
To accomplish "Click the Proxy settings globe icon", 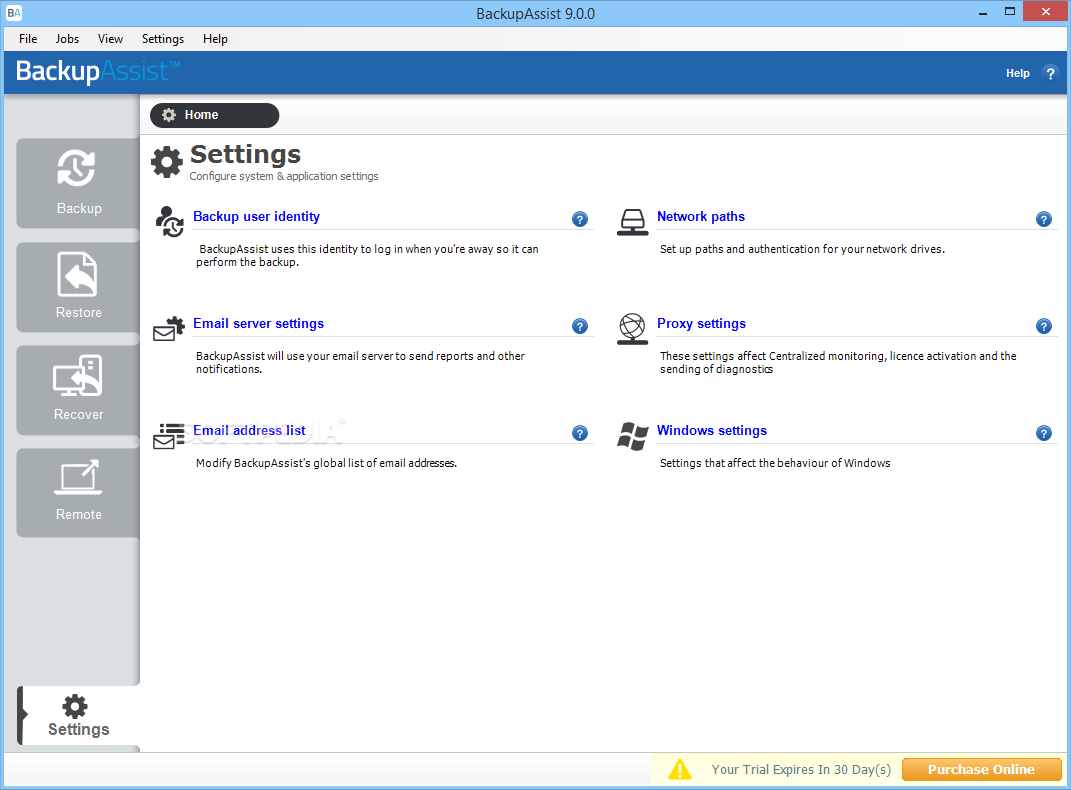I will pyautogui.click(x=632, y=328).
